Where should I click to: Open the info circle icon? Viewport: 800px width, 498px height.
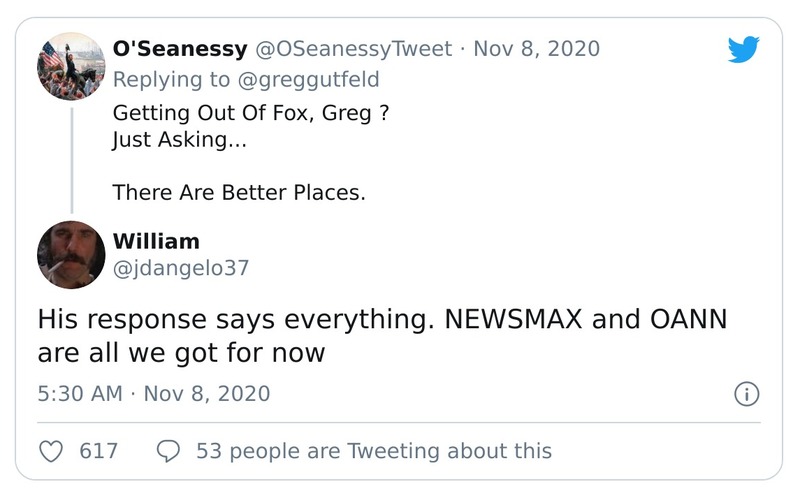[746, 394]
